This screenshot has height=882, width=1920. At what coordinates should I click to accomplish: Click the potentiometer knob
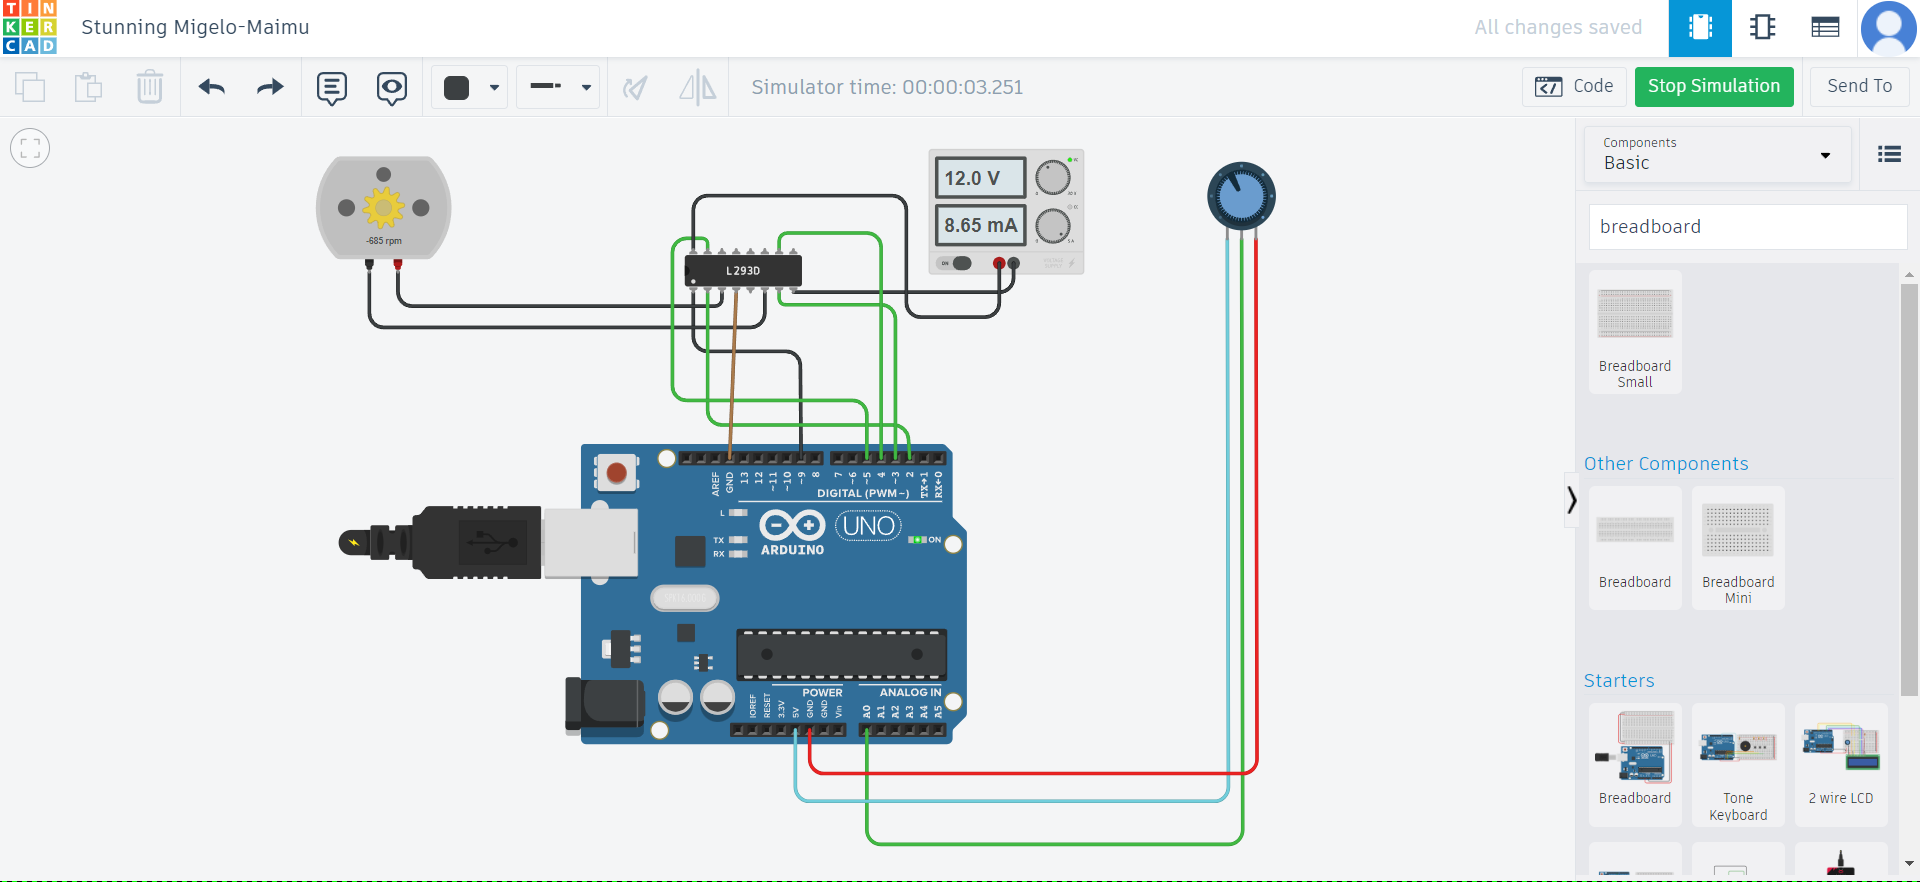[1241, 196]
